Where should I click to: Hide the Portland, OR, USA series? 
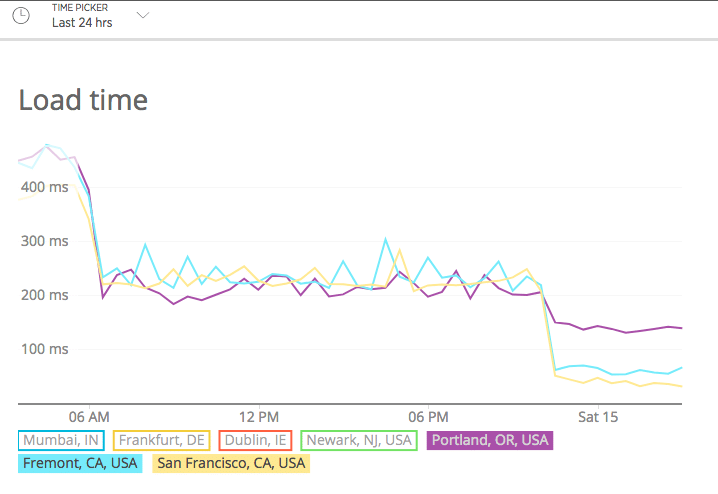(x=491, y=440)
